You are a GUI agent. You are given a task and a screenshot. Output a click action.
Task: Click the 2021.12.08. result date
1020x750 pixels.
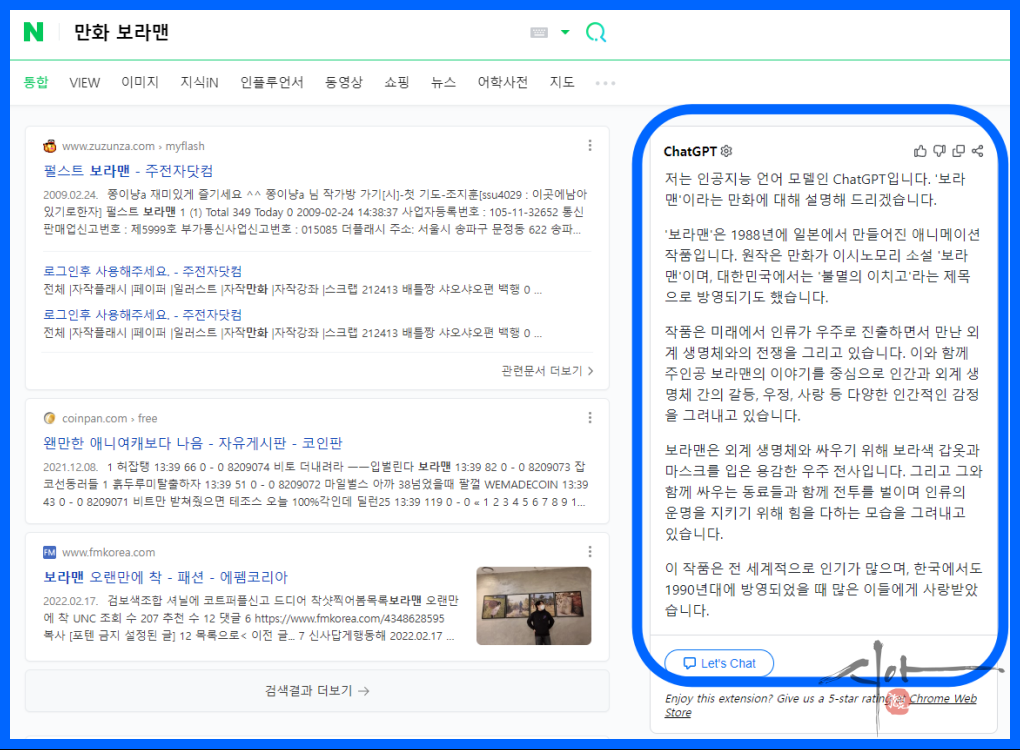coord(71,467)
